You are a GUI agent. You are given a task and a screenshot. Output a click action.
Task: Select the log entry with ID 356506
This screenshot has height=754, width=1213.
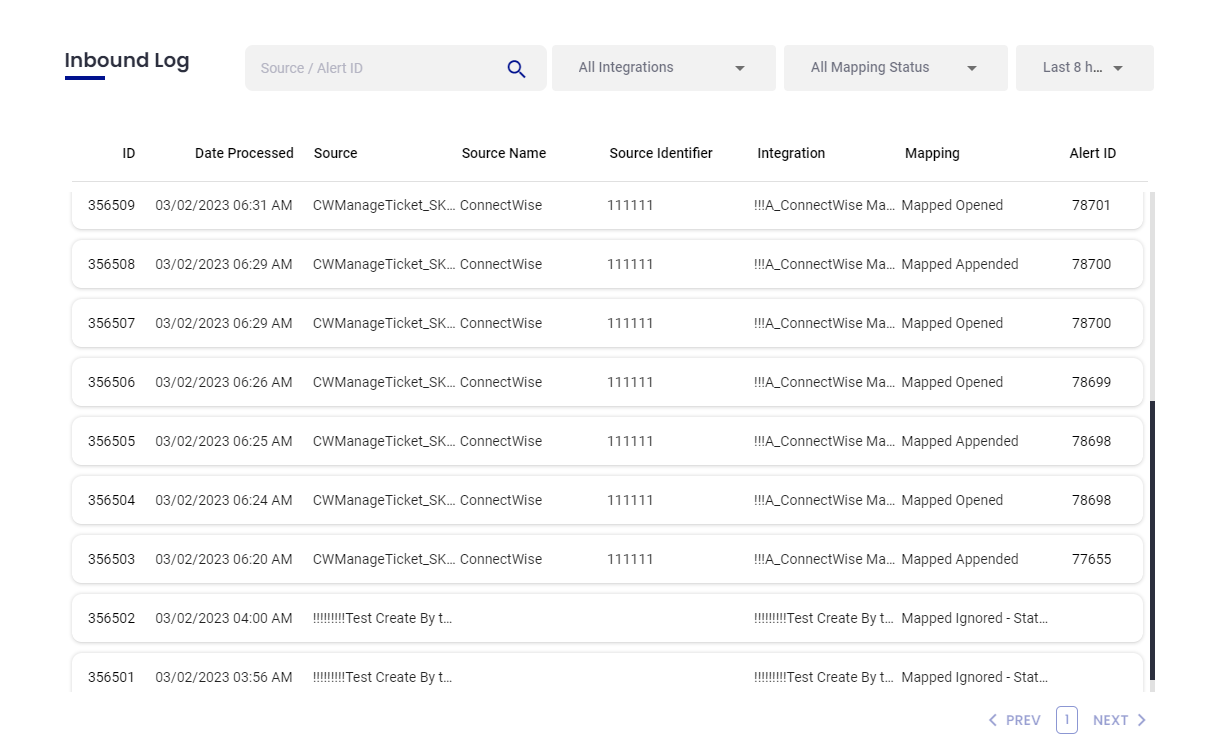tap(606, 383)
